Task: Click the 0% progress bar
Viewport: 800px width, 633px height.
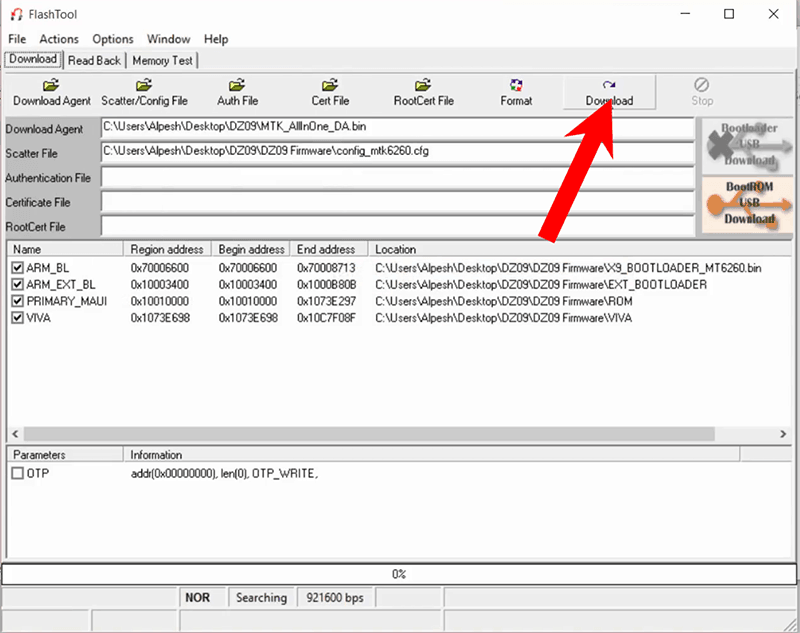Action: (399, 574)
